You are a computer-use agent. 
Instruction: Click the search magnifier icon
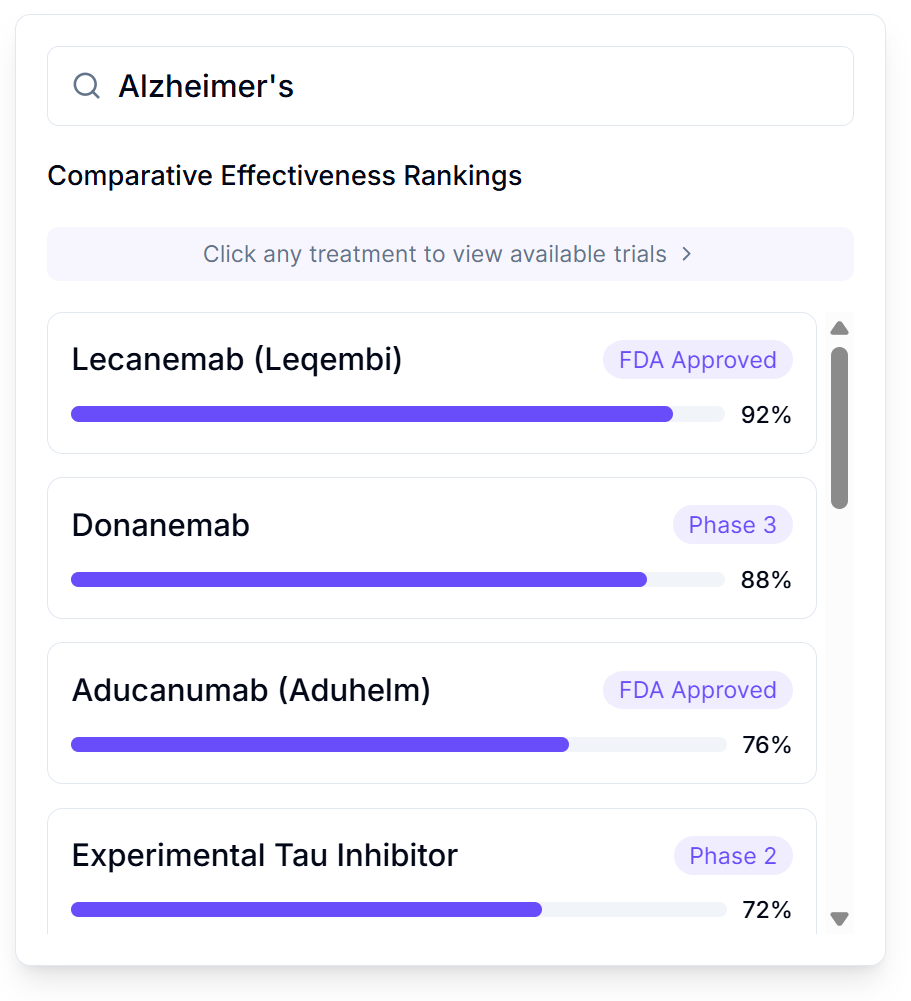[87, 86]
